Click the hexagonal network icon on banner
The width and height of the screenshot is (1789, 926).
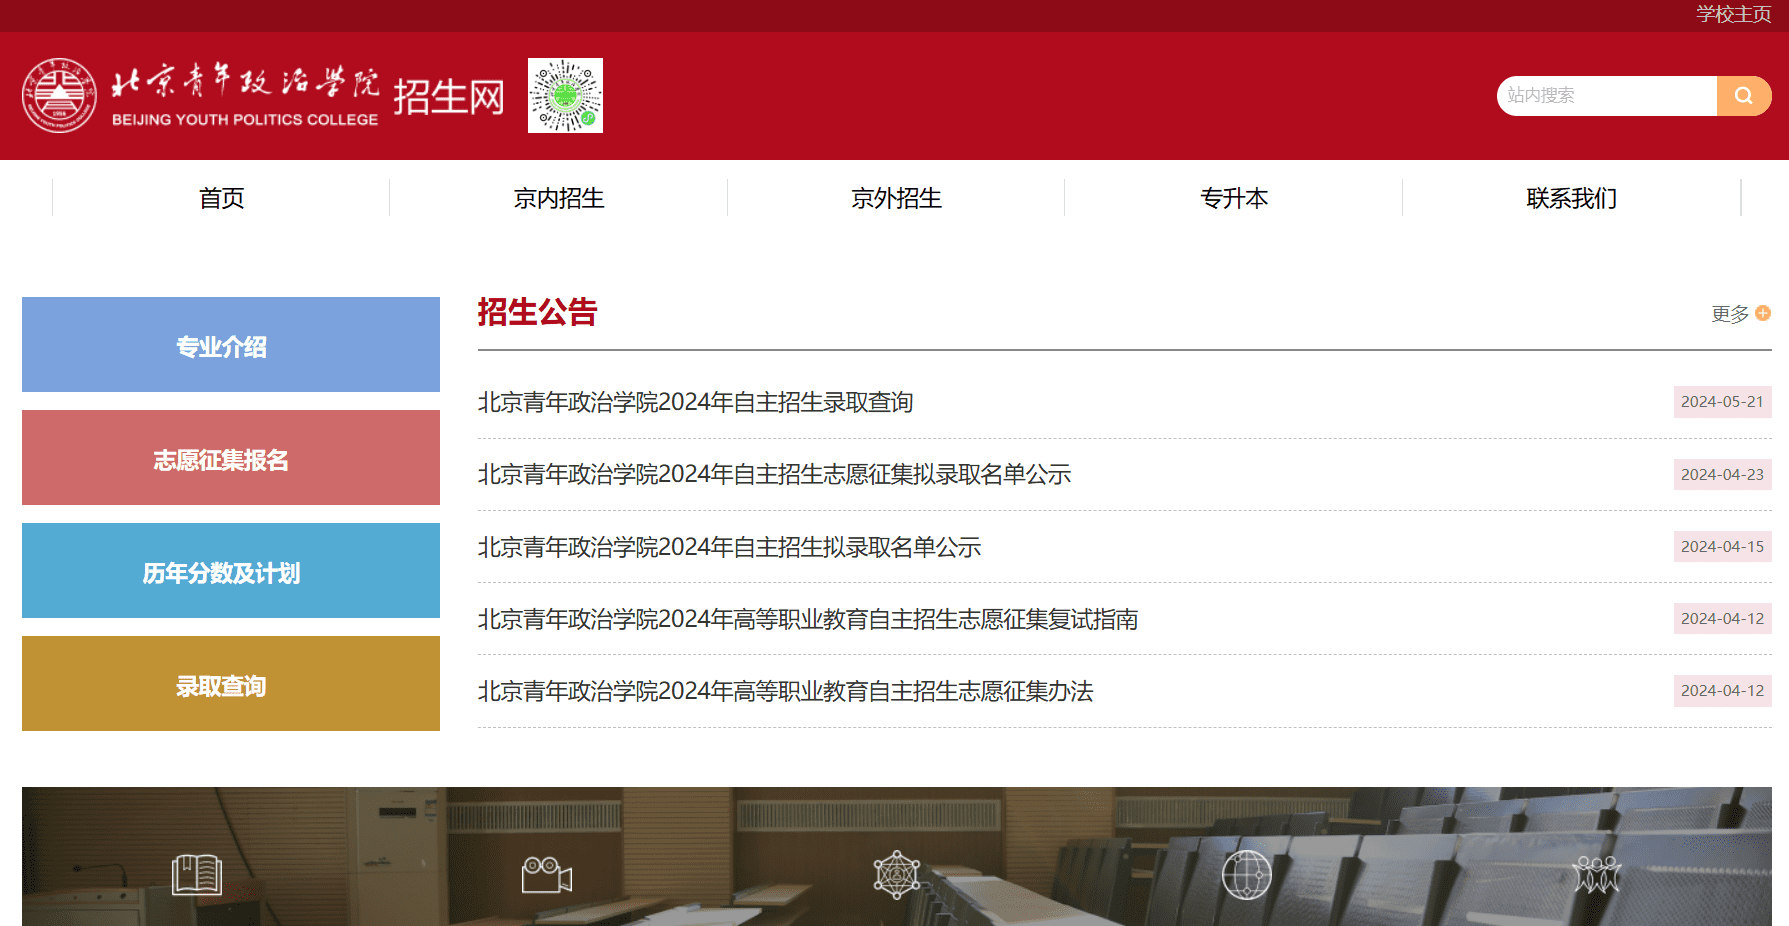coord(897,875)
